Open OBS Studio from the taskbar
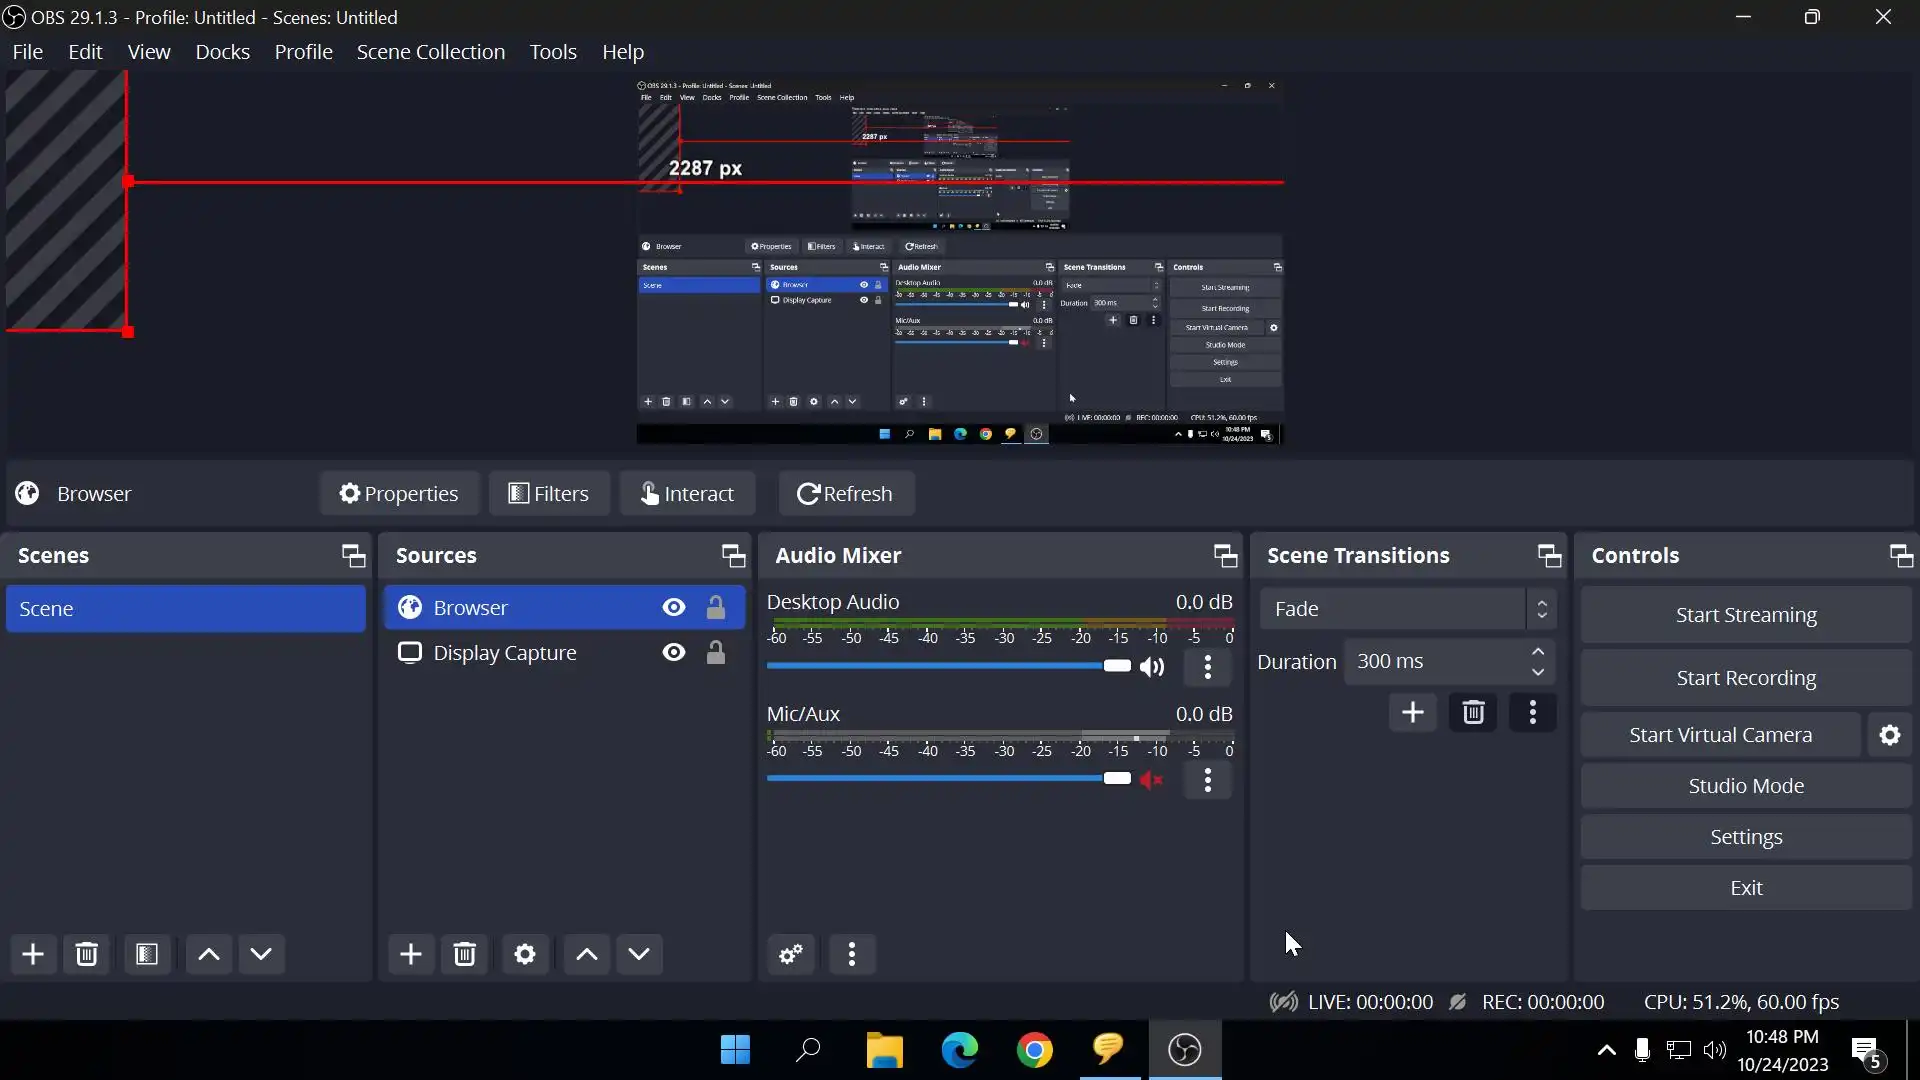The width and height of the screenshot is (1920, 1080). pyautogui.click(x=1184, y=1050)
